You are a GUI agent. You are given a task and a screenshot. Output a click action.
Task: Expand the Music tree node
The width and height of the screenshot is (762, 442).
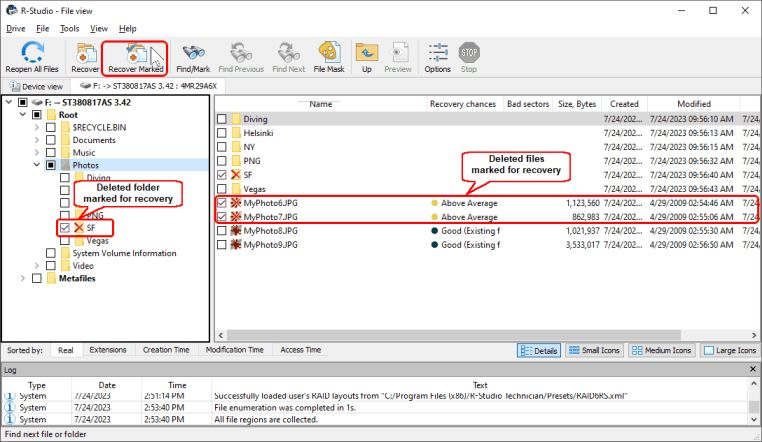pyautogui.click(x=37, y=153)
